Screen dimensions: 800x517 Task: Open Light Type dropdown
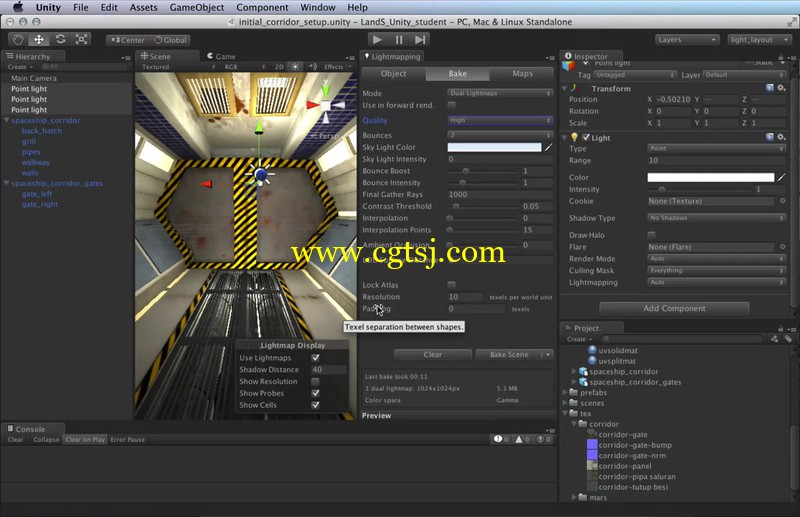coord(716,148)
